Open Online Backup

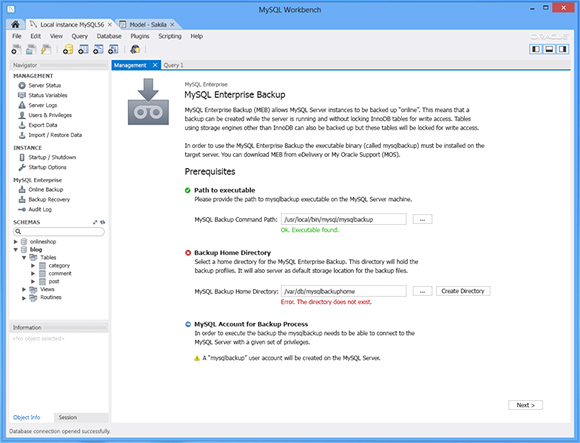(41, 190)
